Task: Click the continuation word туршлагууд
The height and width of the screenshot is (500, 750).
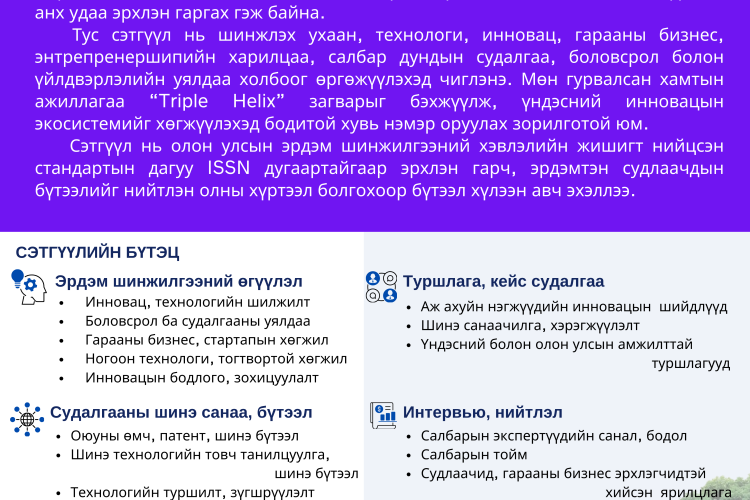Action: click(x=691, y=363)
